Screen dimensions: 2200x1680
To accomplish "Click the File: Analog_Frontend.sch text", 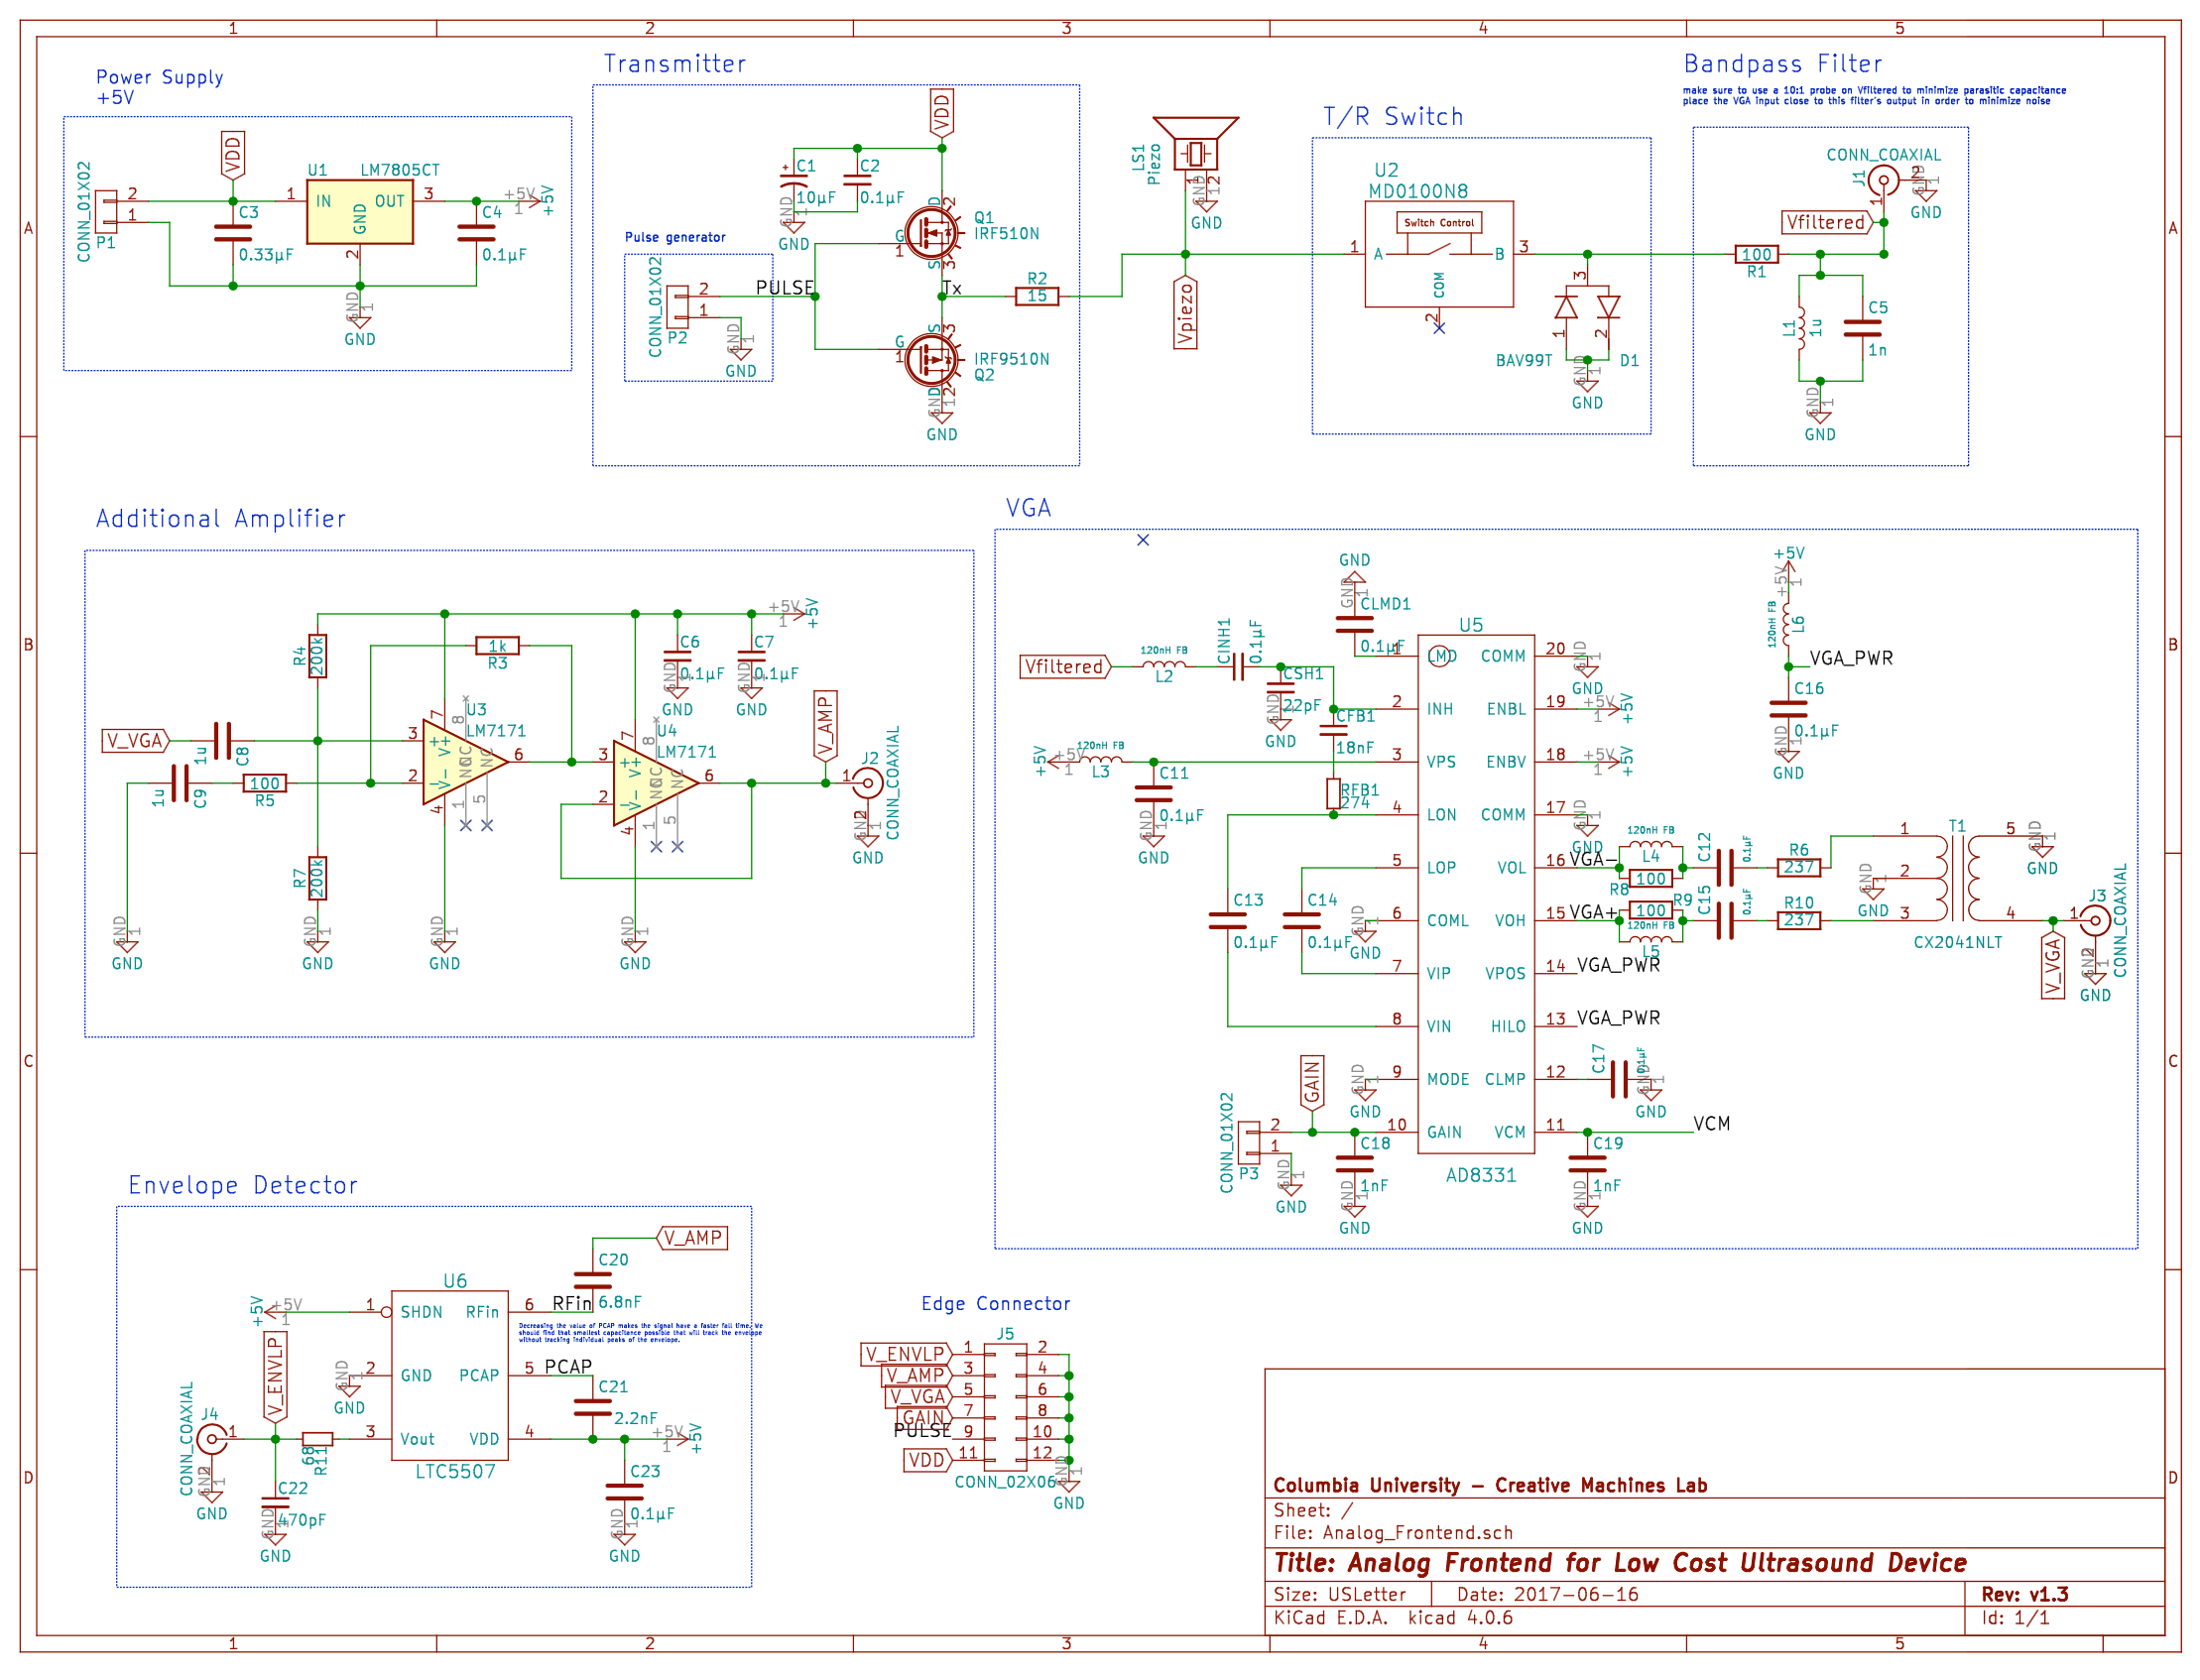I will pyautogui.click(x=1393, y=1532).
